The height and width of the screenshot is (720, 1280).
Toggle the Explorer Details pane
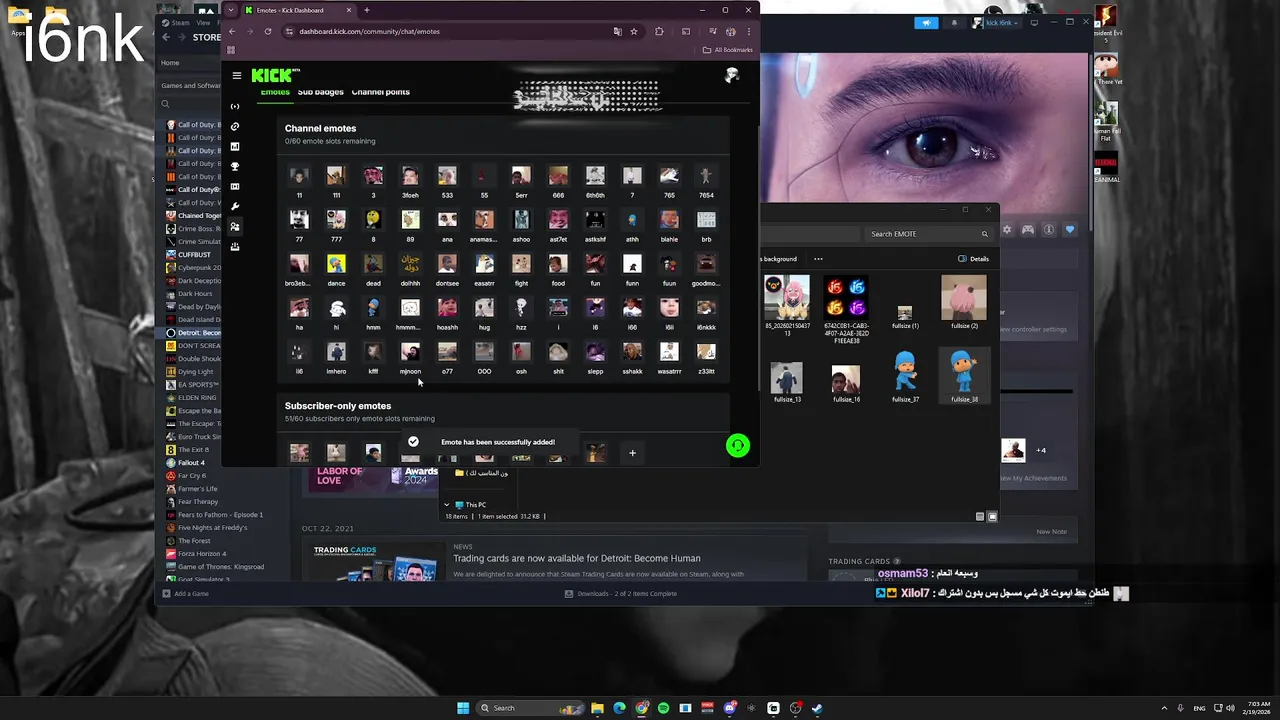pyautogui.click(x=973, y=259)
